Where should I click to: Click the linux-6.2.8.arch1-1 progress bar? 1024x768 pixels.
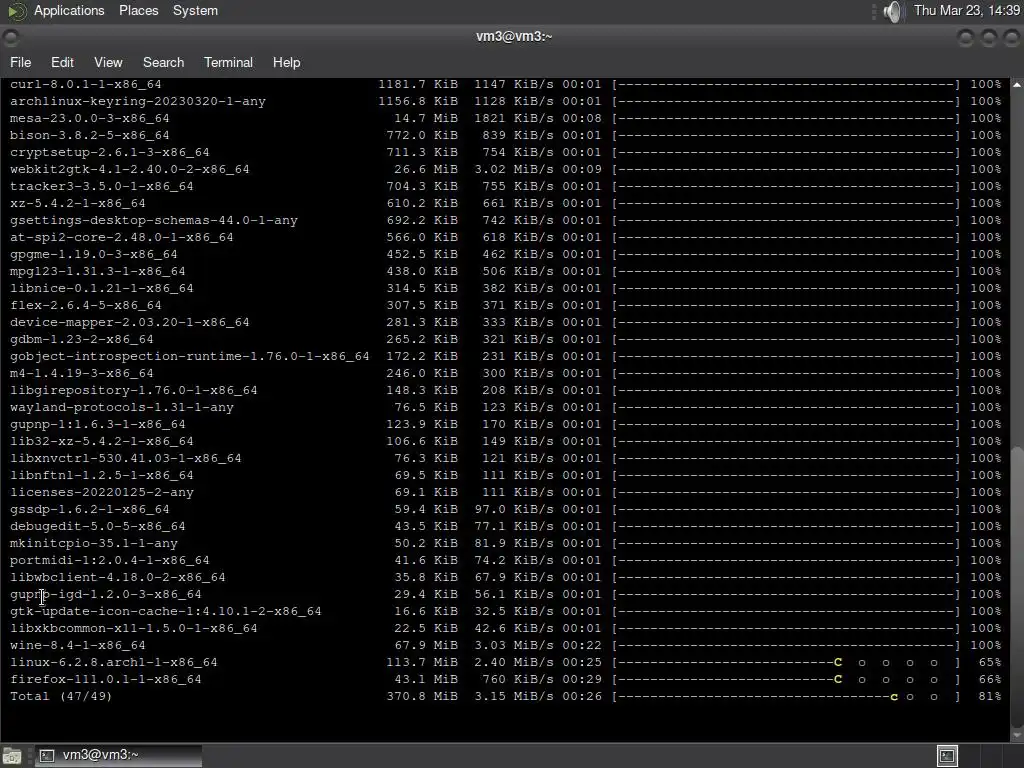[x=786, y=662]
